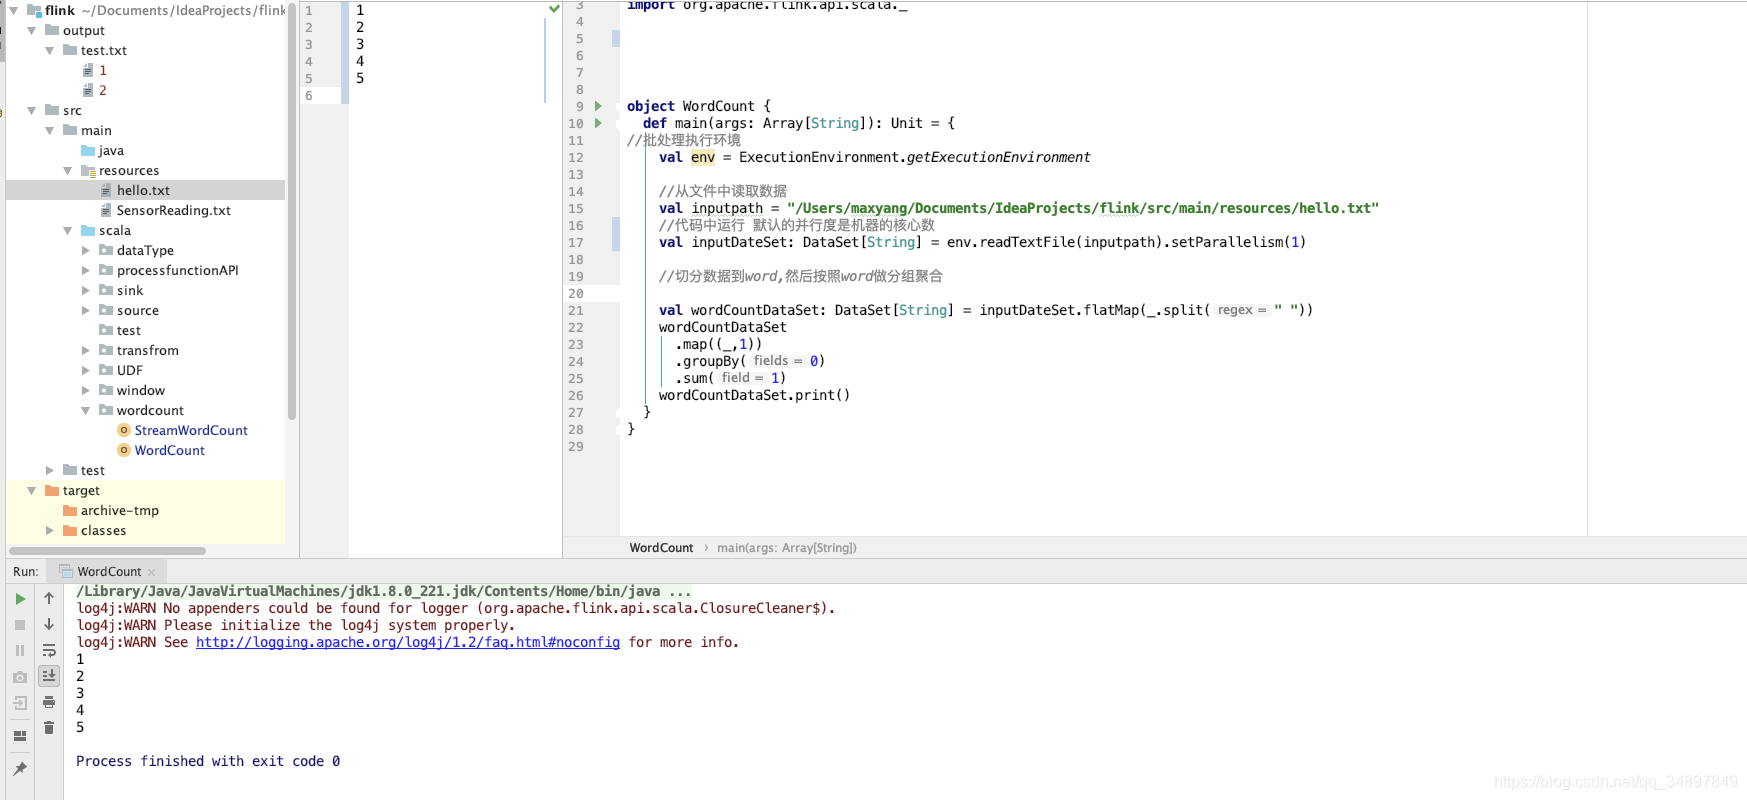The image size is (1747, 800).
Task: Expand the dataType package
Action: tap(86, 250)
